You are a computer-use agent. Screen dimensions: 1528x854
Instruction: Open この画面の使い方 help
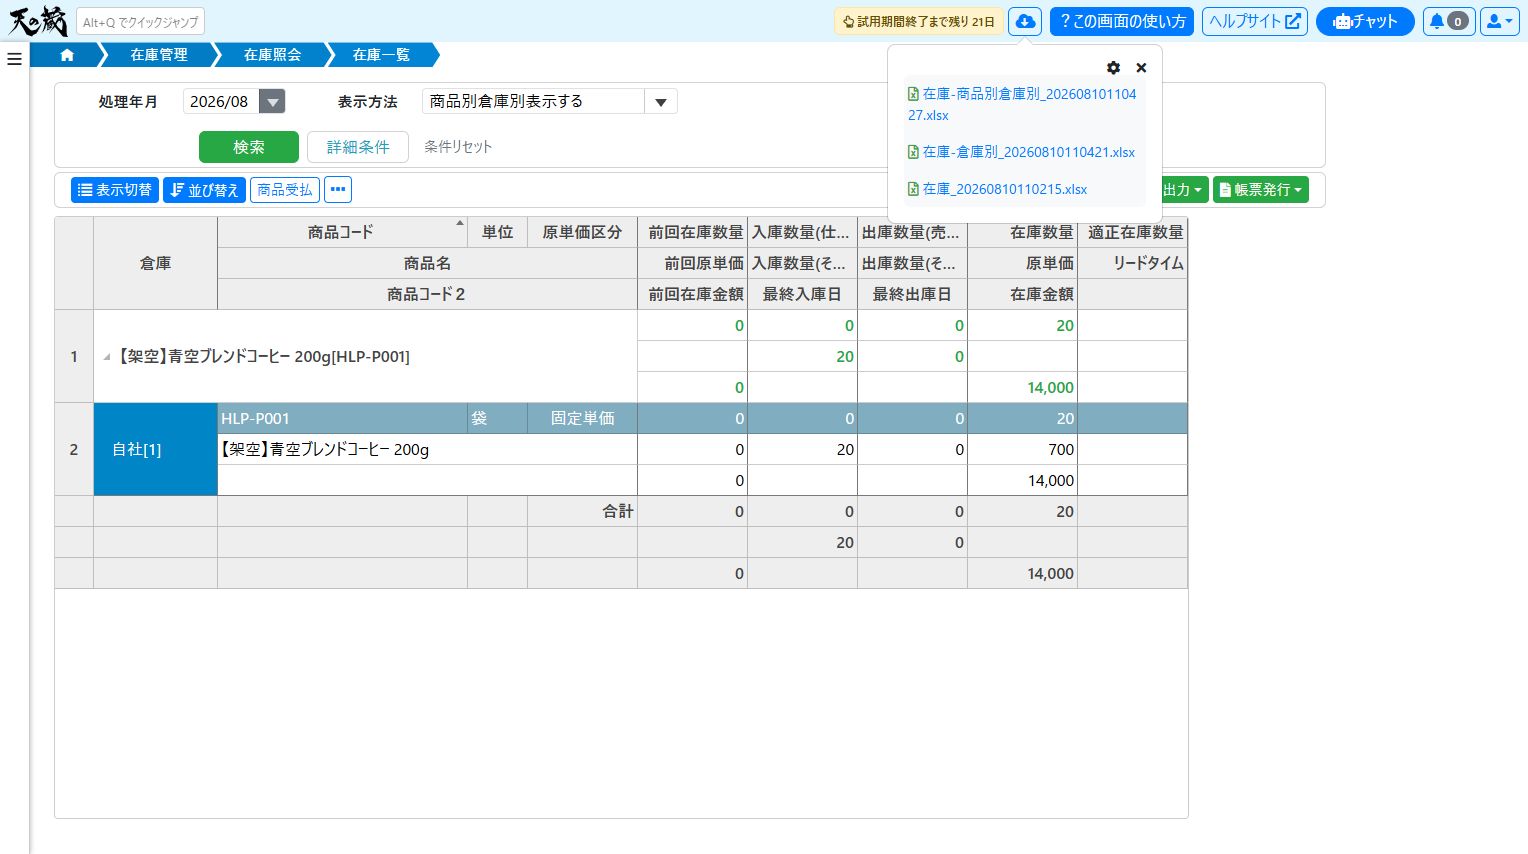pyautogui.click(x=1122, y=21)
